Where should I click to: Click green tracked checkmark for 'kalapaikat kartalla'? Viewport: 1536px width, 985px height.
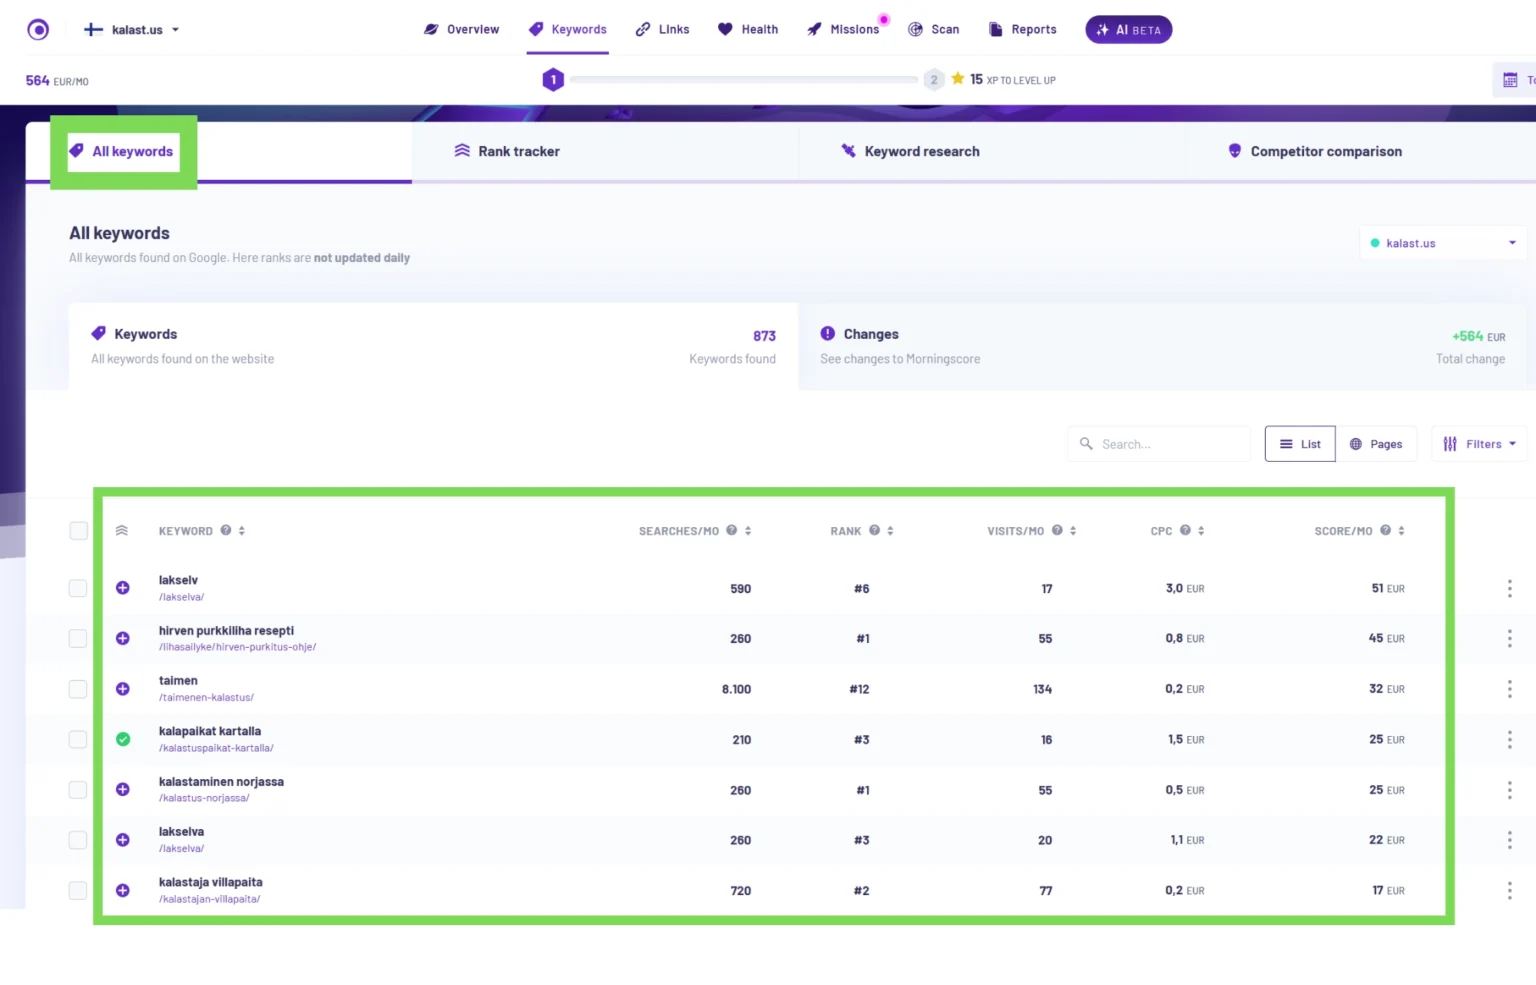point(123,739)
